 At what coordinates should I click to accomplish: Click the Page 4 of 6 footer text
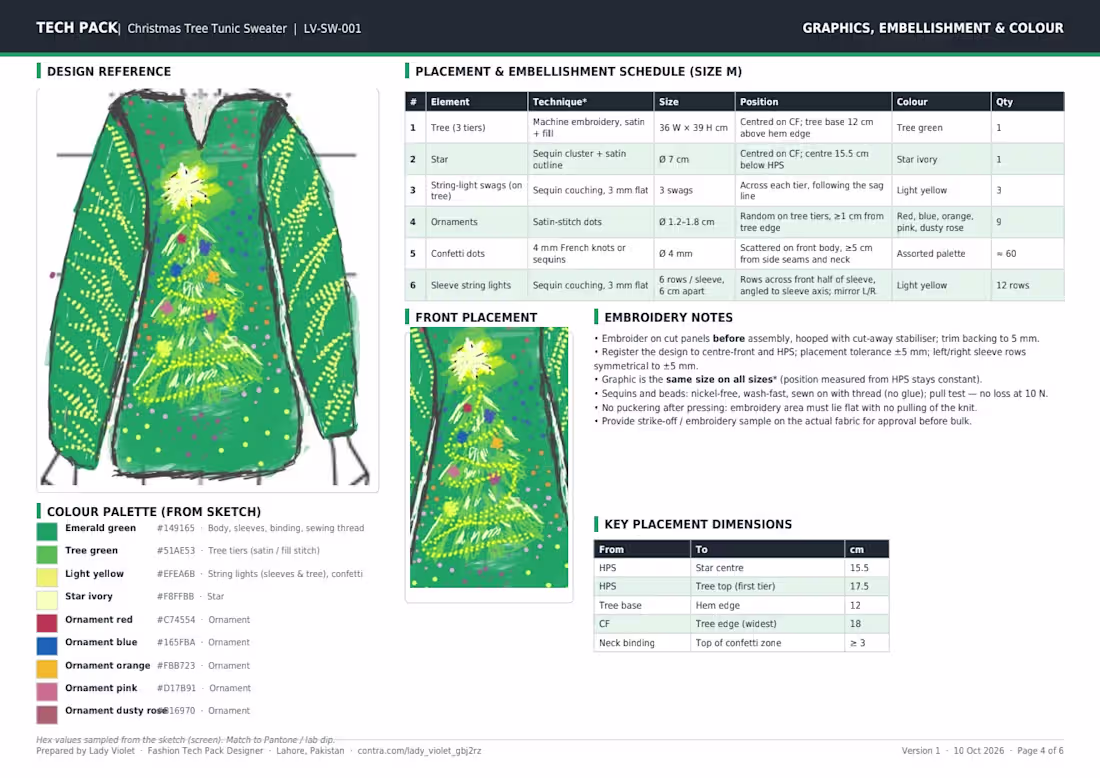1040,751
